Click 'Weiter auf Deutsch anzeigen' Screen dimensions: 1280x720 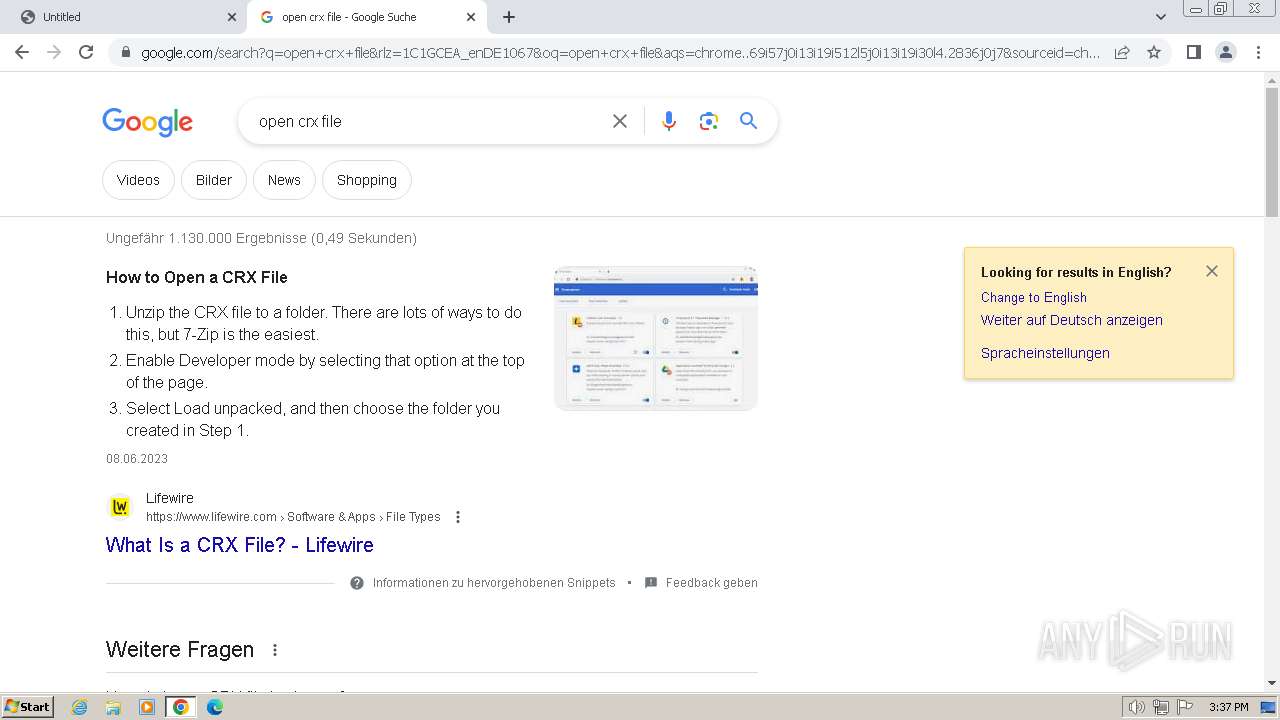pyautogui.click(x=1072, y=320)
